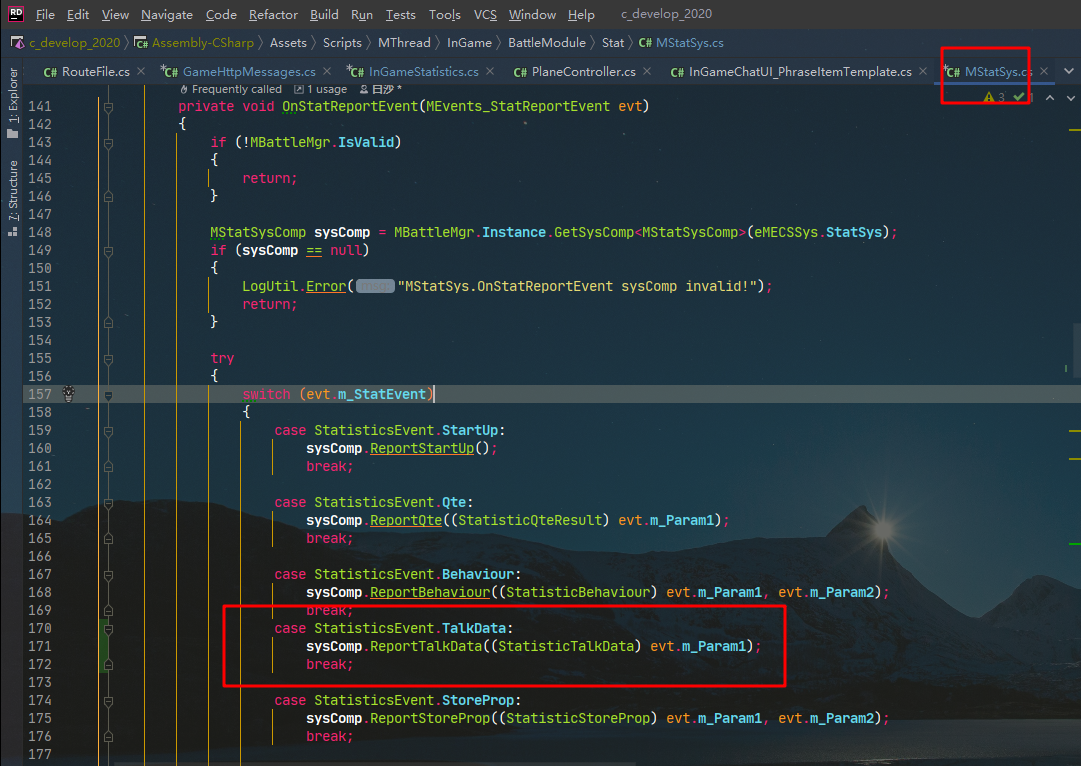Close the MStatSys.cs tab
The image size is (1081, 766).
point(1044,71)
